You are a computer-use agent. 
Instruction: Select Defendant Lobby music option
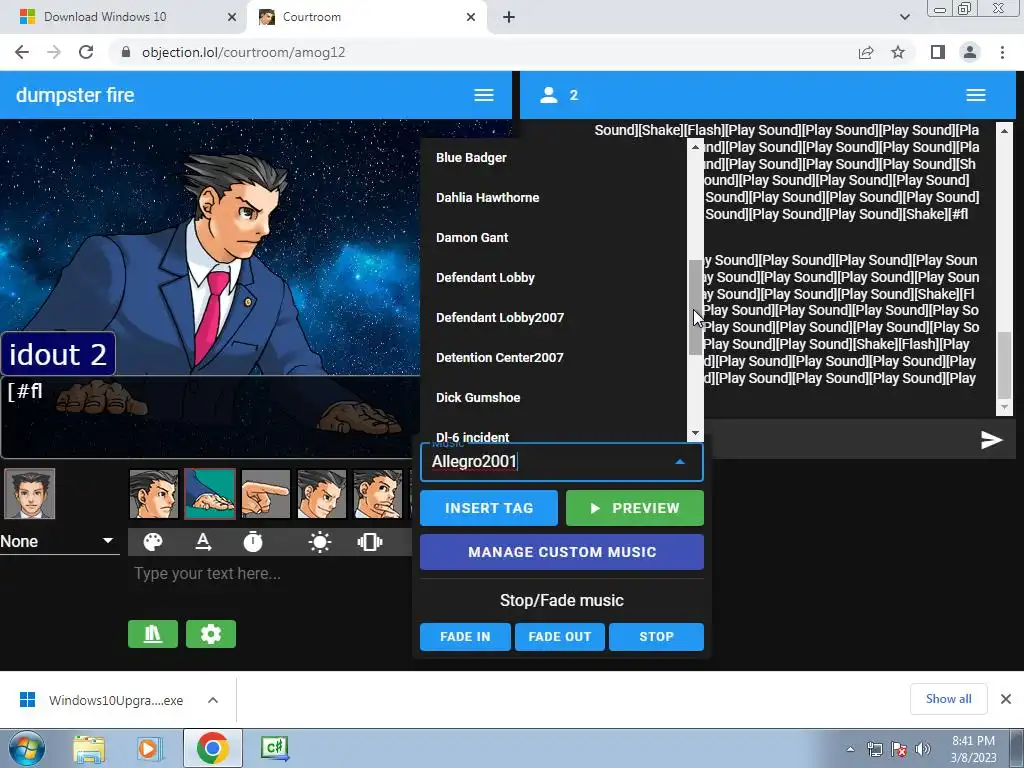(554, 278)
